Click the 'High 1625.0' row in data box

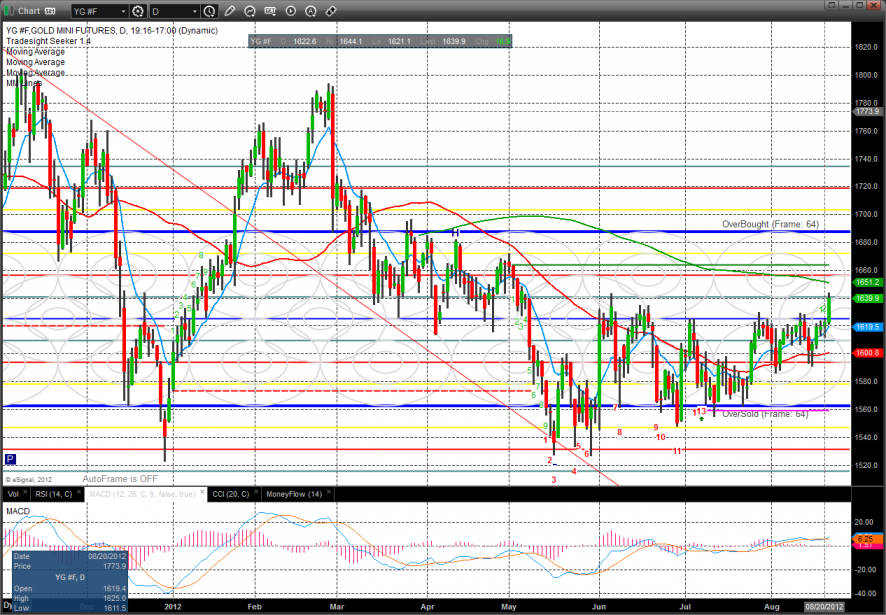click(70, 598)
